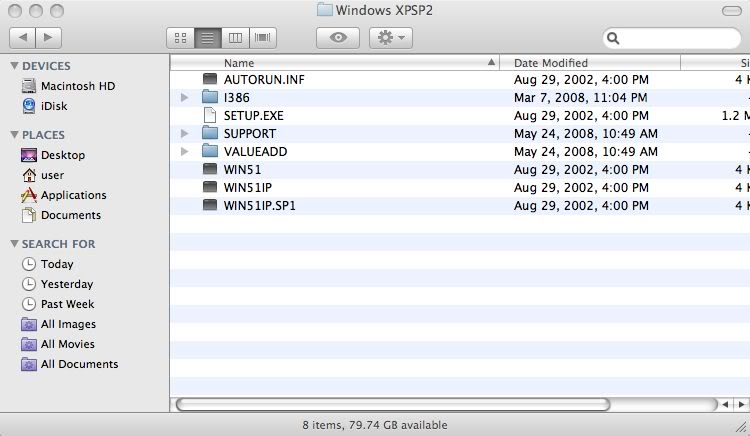Click the Name column sort arrow
The height and width of the screenshot is (436, 750).
(x=491, y=62)
